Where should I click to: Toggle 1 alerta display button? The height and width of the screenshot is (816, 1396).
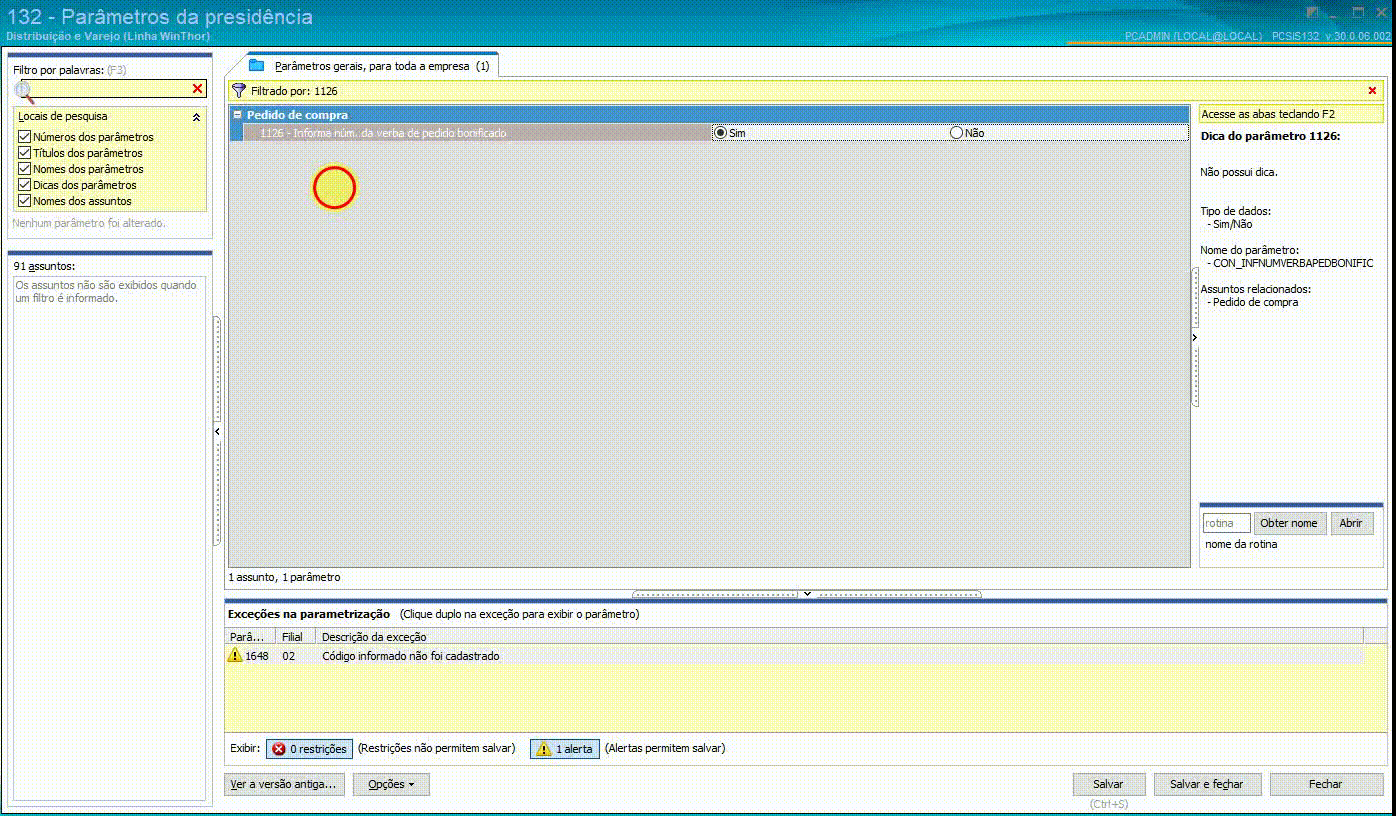pos(565,749)
